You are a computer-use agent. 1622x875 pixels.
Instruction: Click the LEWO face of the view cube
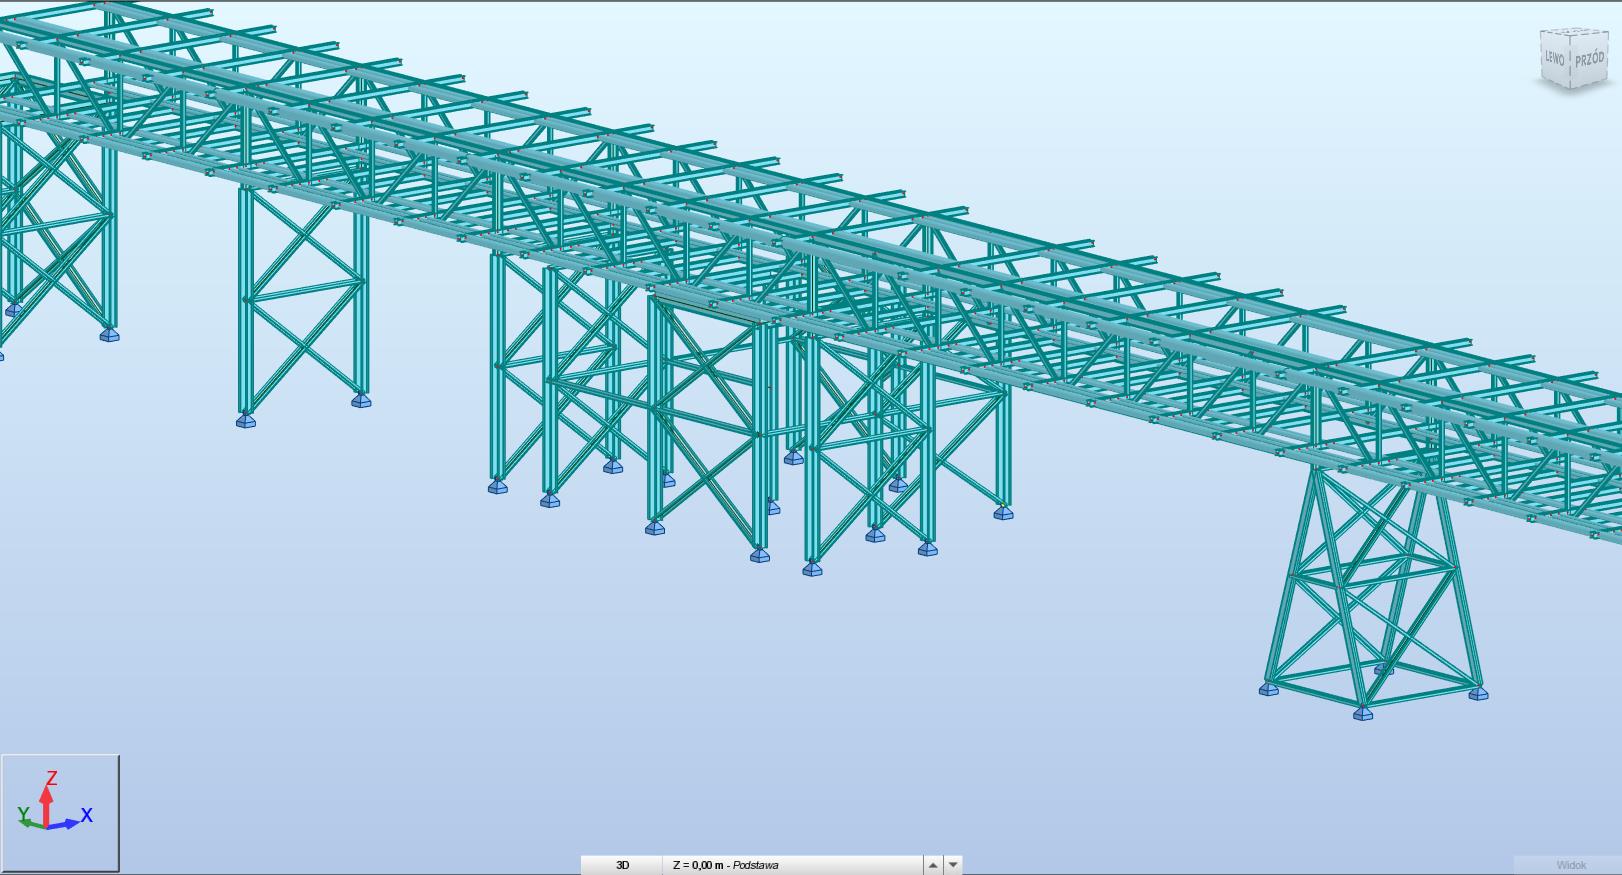[x=1554, y=58]
